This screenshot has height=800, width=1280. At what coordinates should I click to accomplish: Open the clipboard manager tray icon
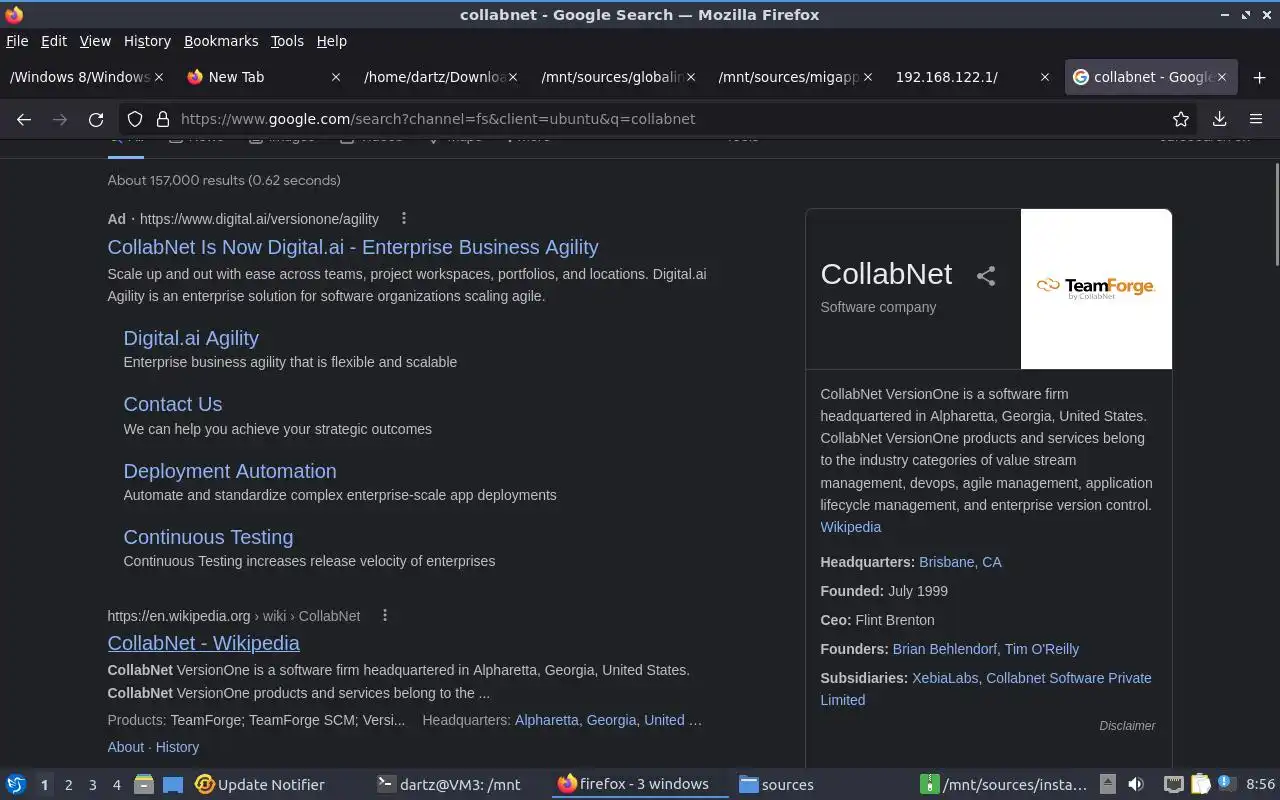(1200, 785)
